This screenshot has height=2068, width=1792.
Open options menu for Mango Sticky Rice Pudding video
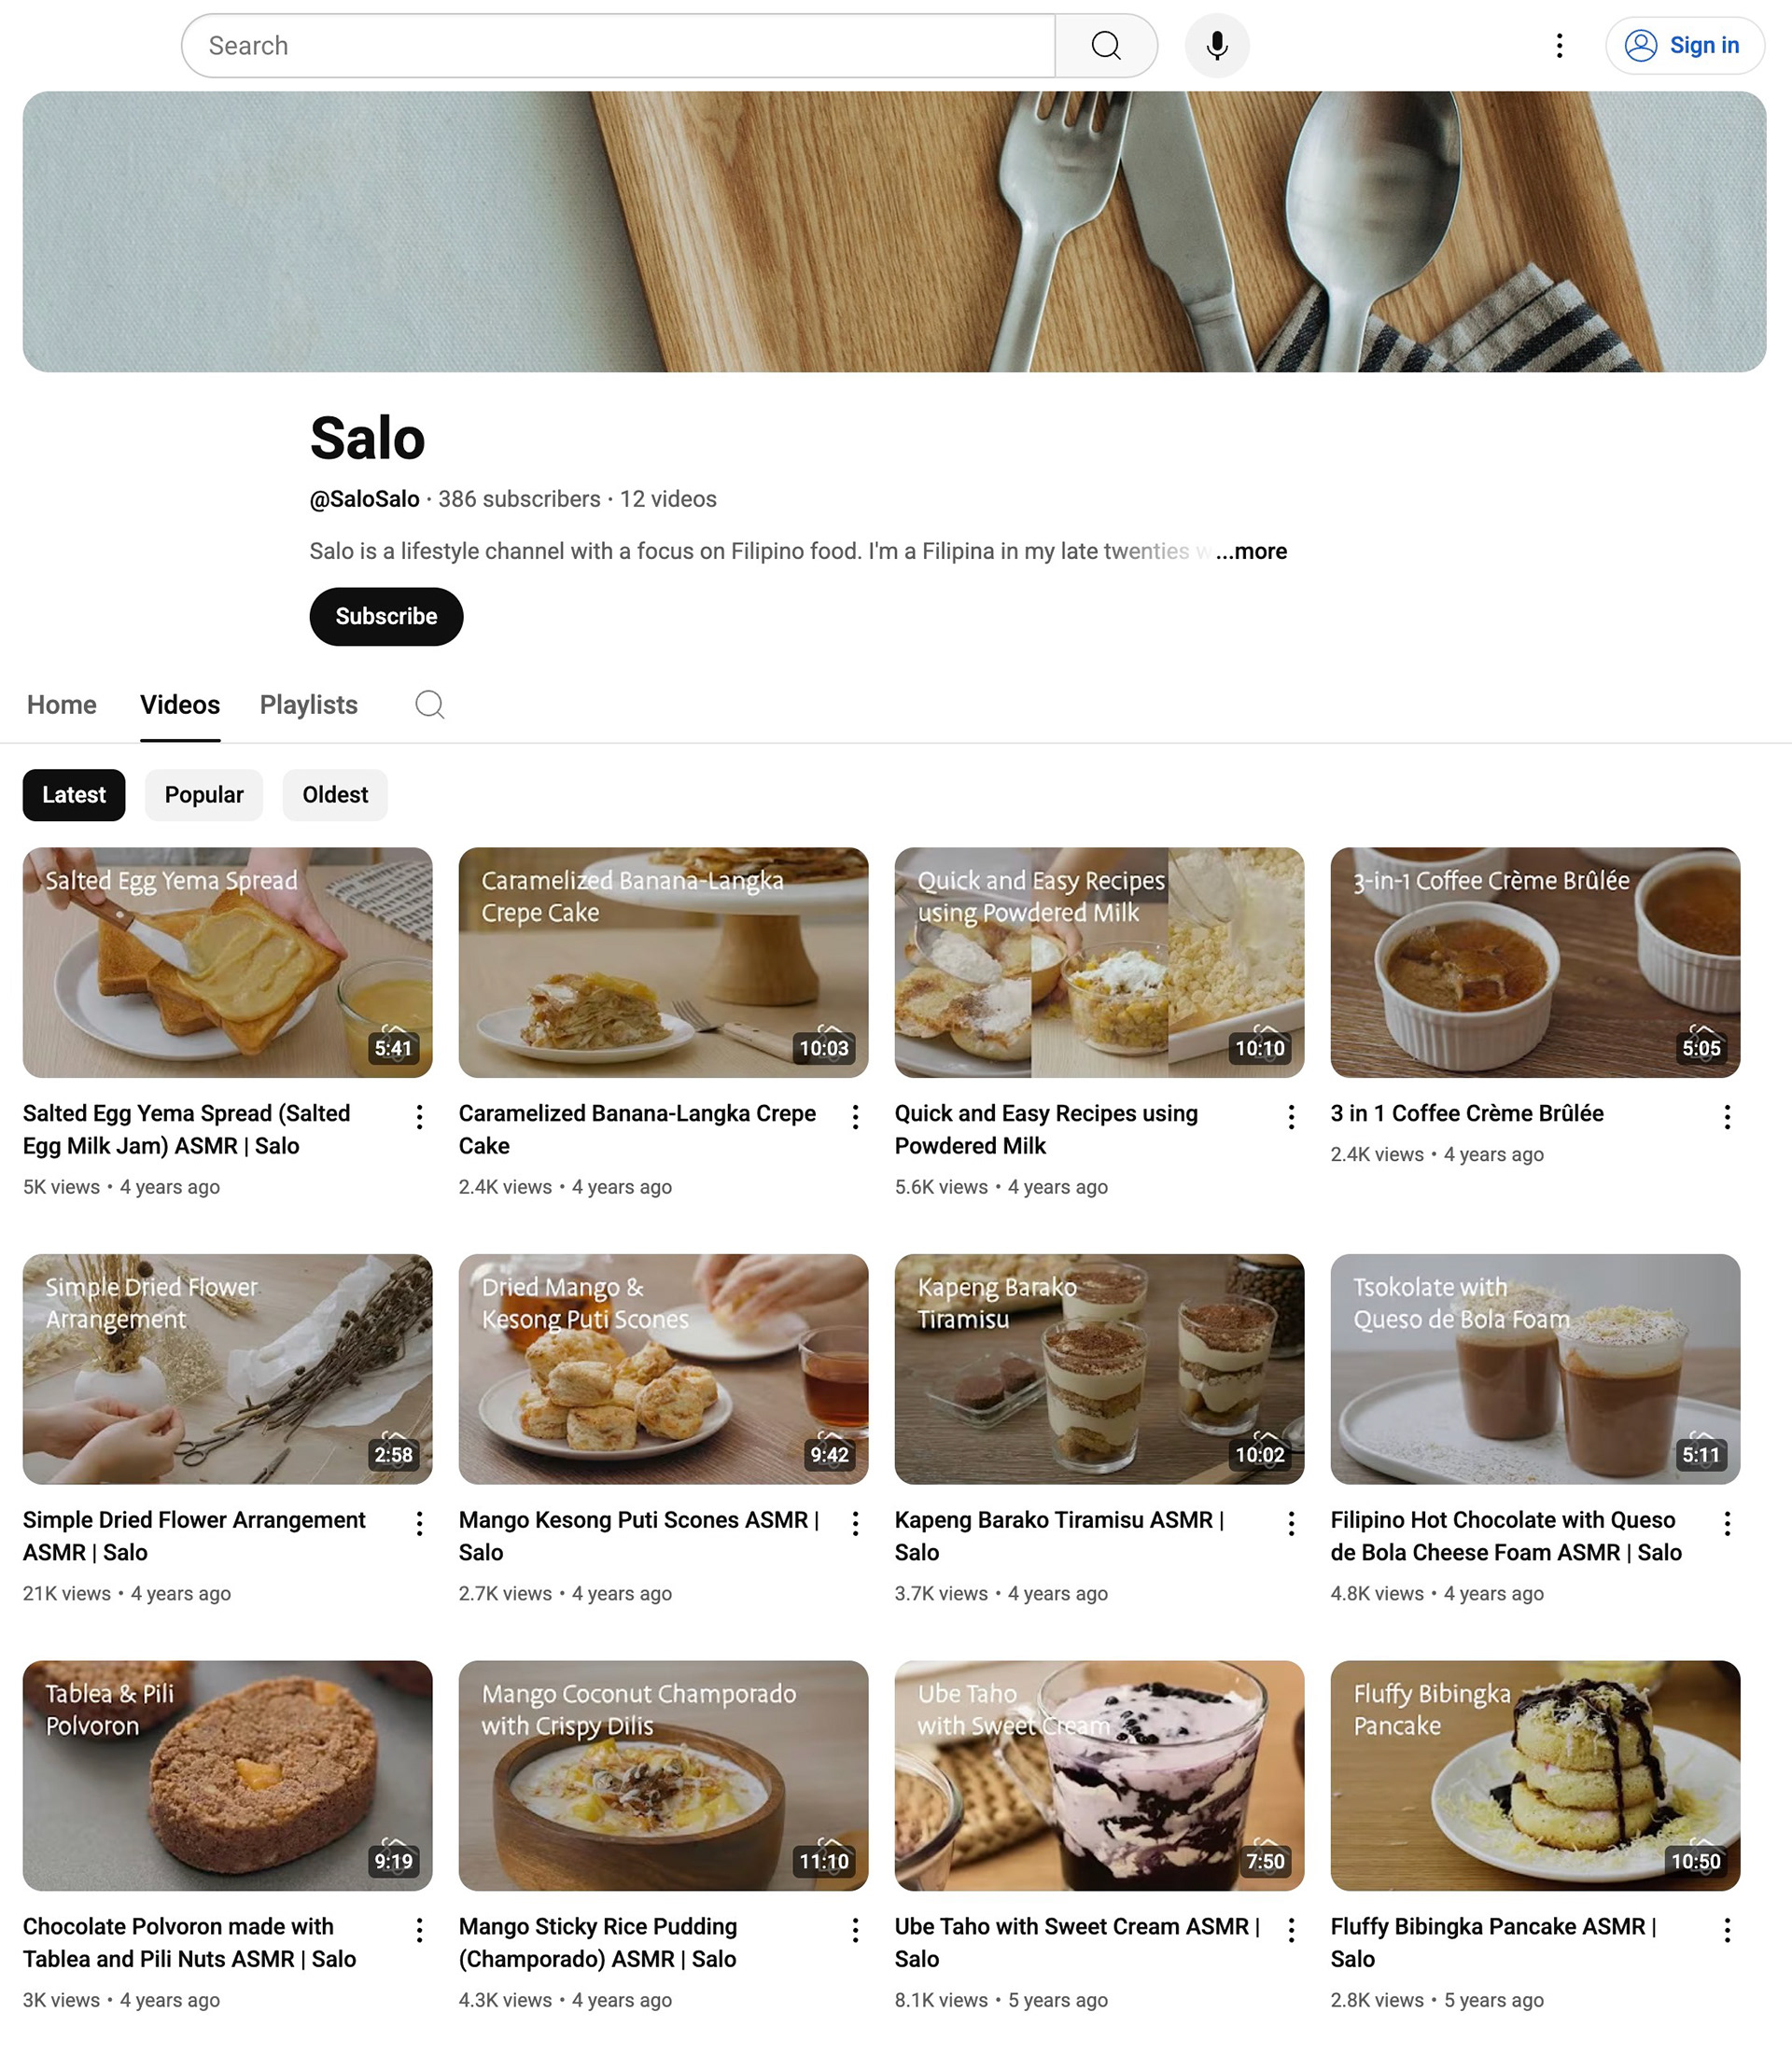click(x=855, y=1930)
